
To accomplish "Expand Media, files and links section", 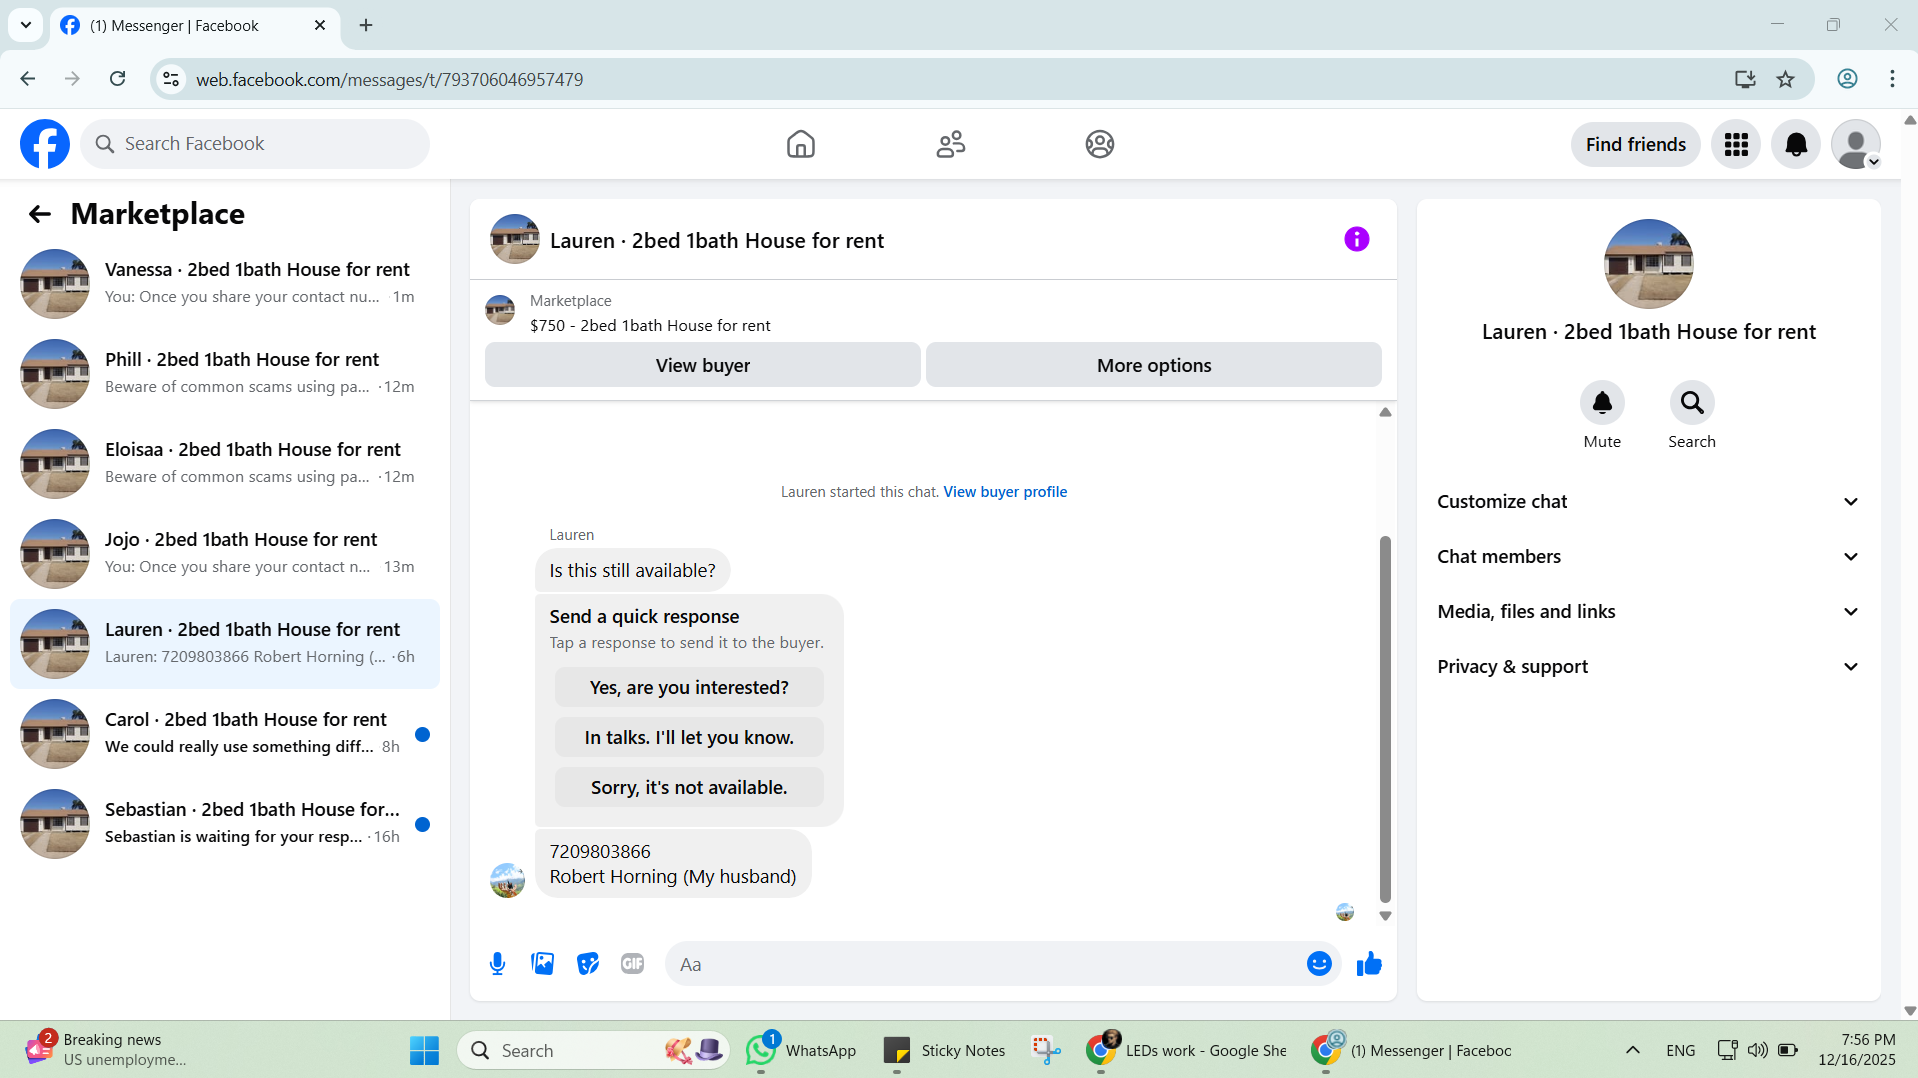I will tap(1649, 612).
